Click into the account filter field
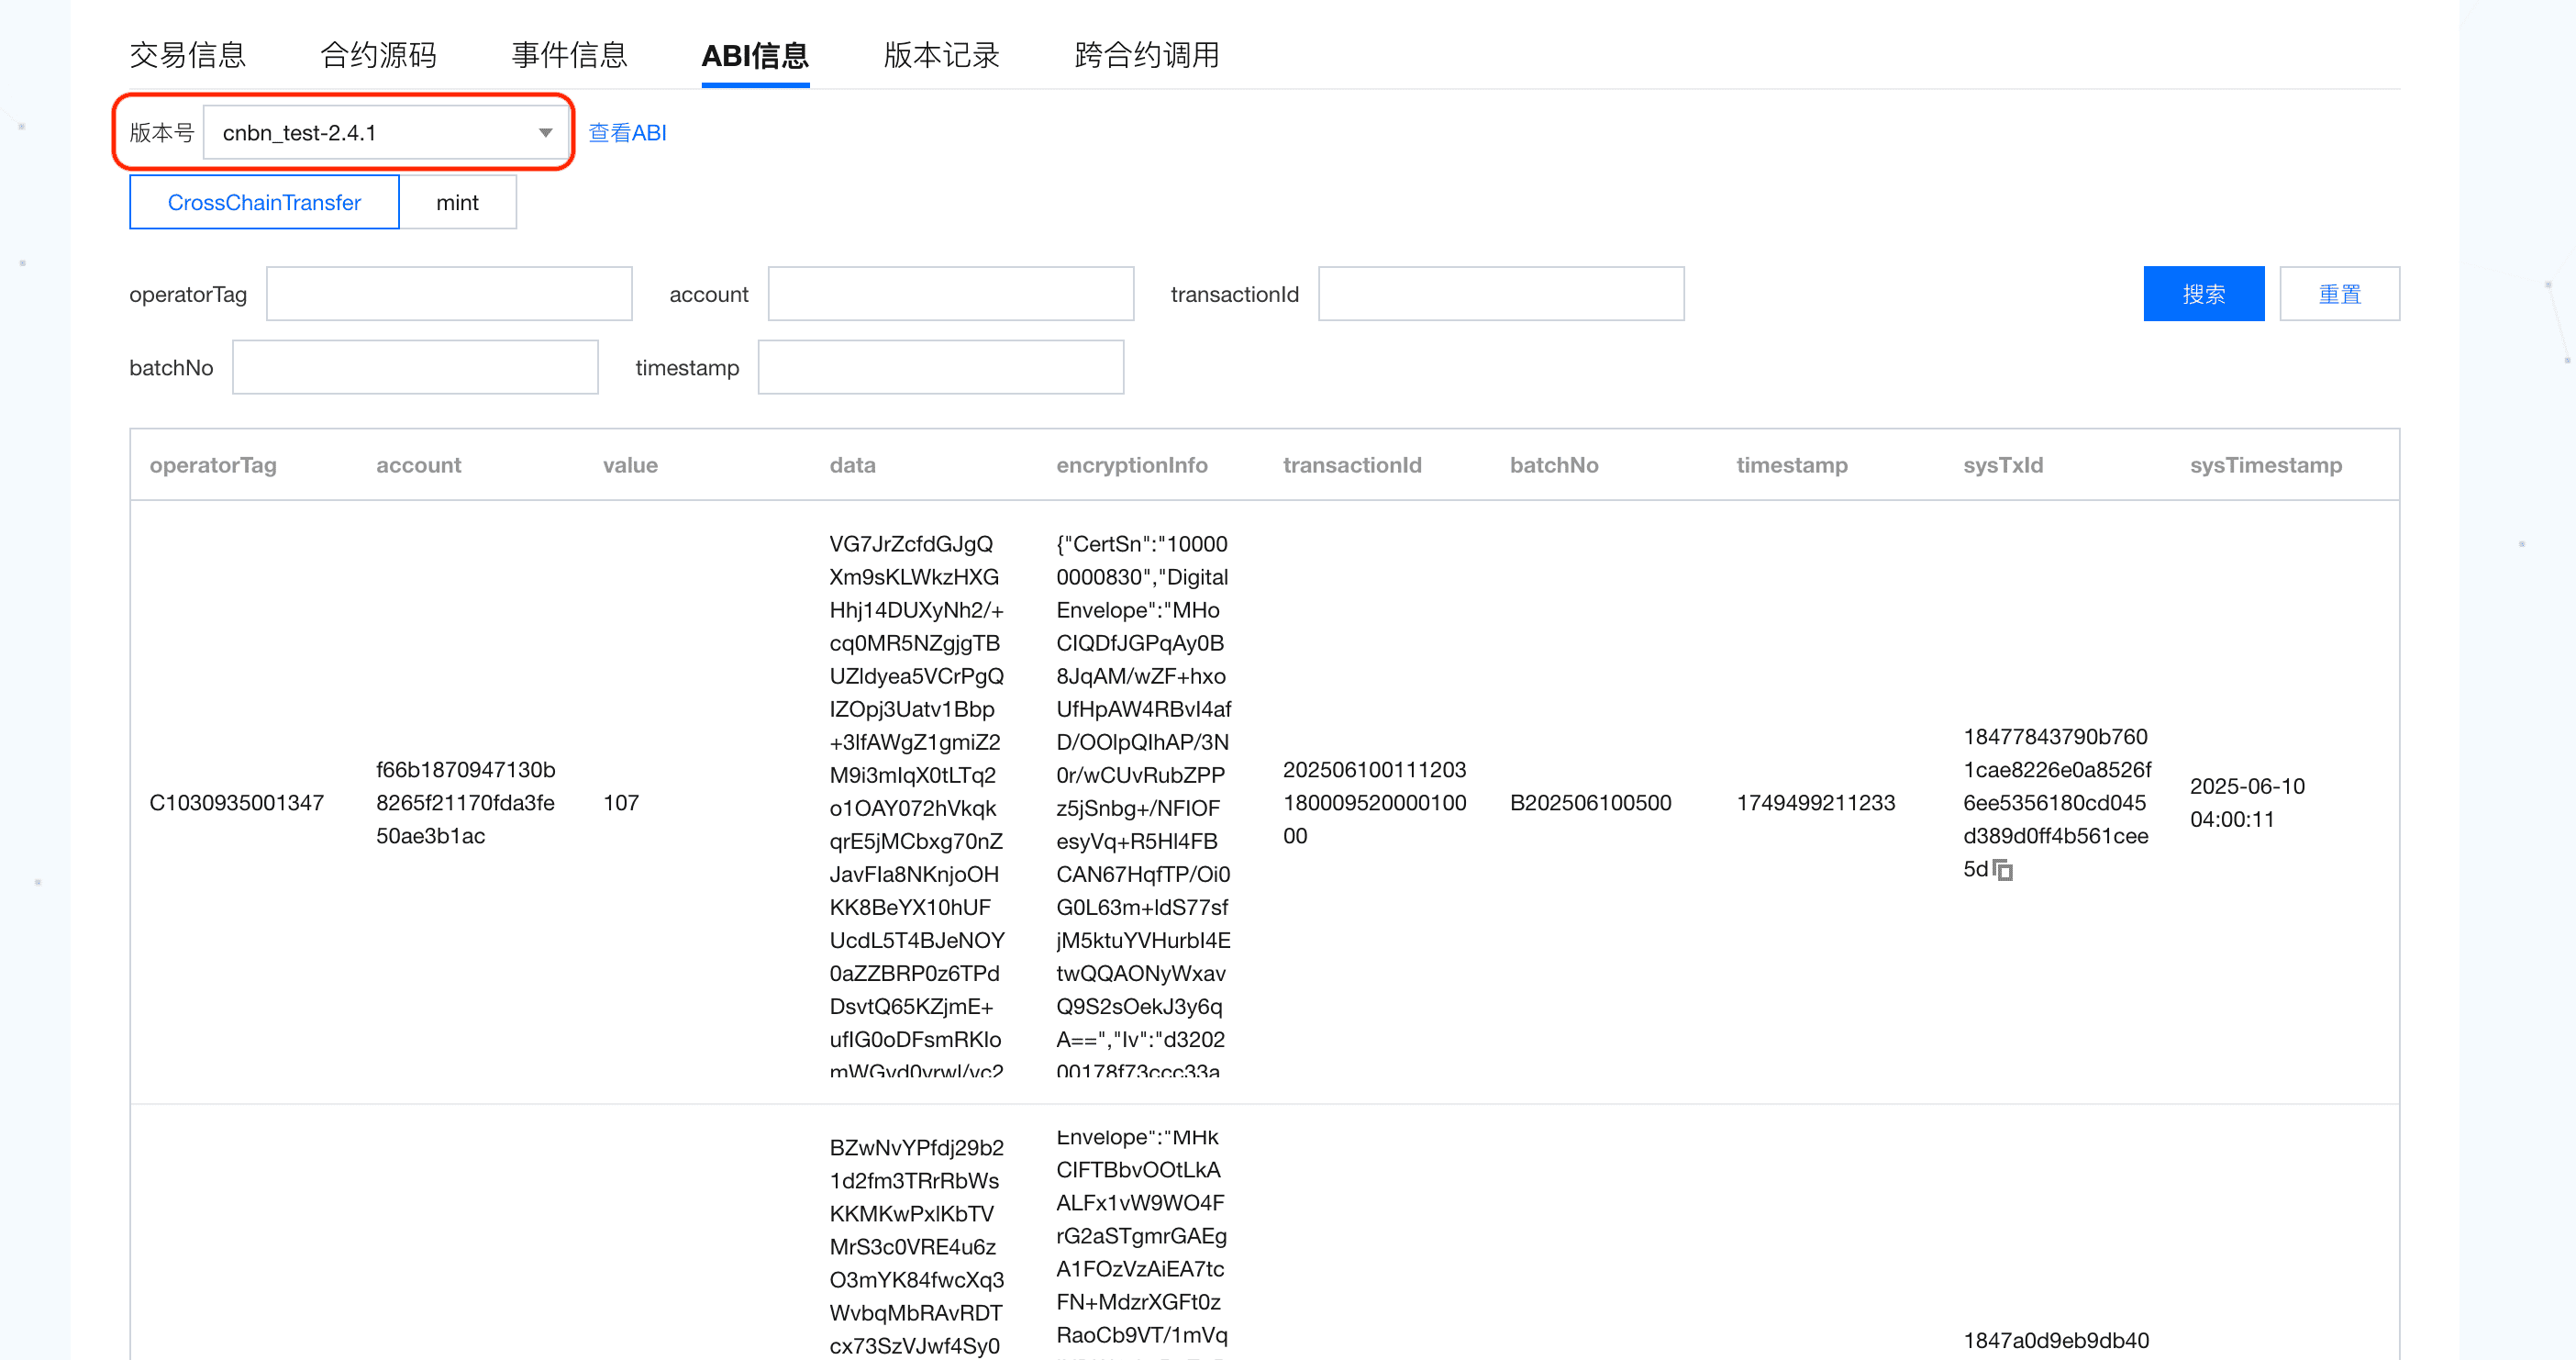Viewport: 2576px width, 1360px height. [x=950, y=294]
